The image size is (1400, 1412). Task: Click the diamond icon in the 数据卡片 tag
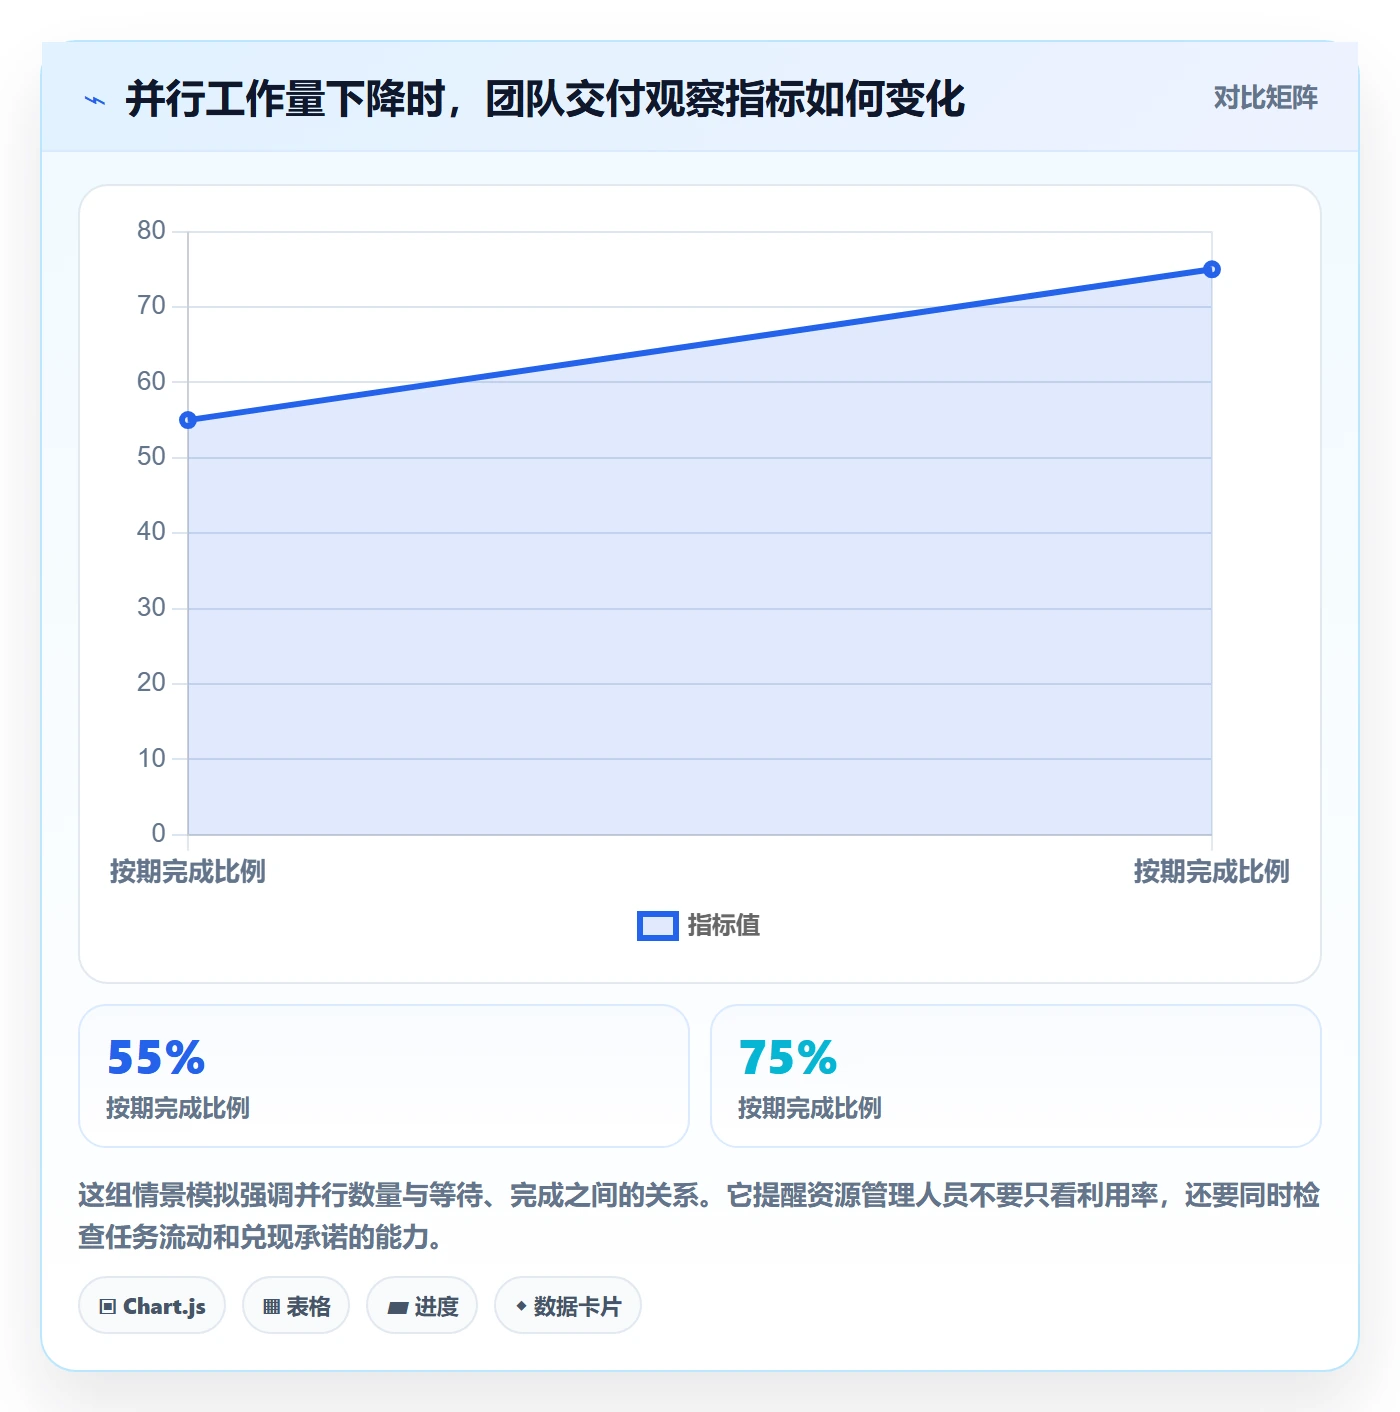(521, 1306)
